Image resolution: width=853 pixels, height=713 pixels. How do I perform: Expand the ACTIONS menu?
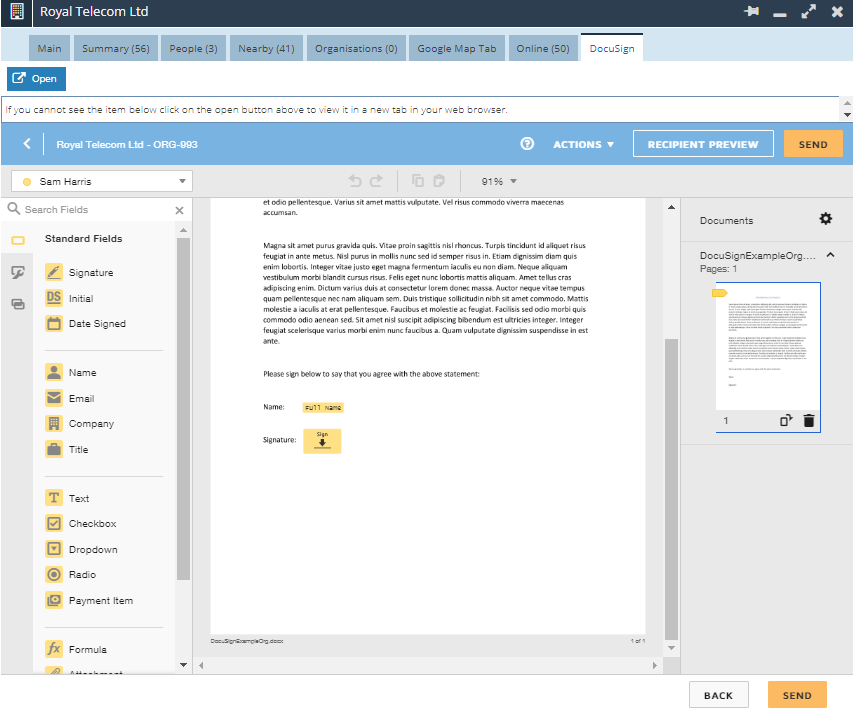point(584,145)
